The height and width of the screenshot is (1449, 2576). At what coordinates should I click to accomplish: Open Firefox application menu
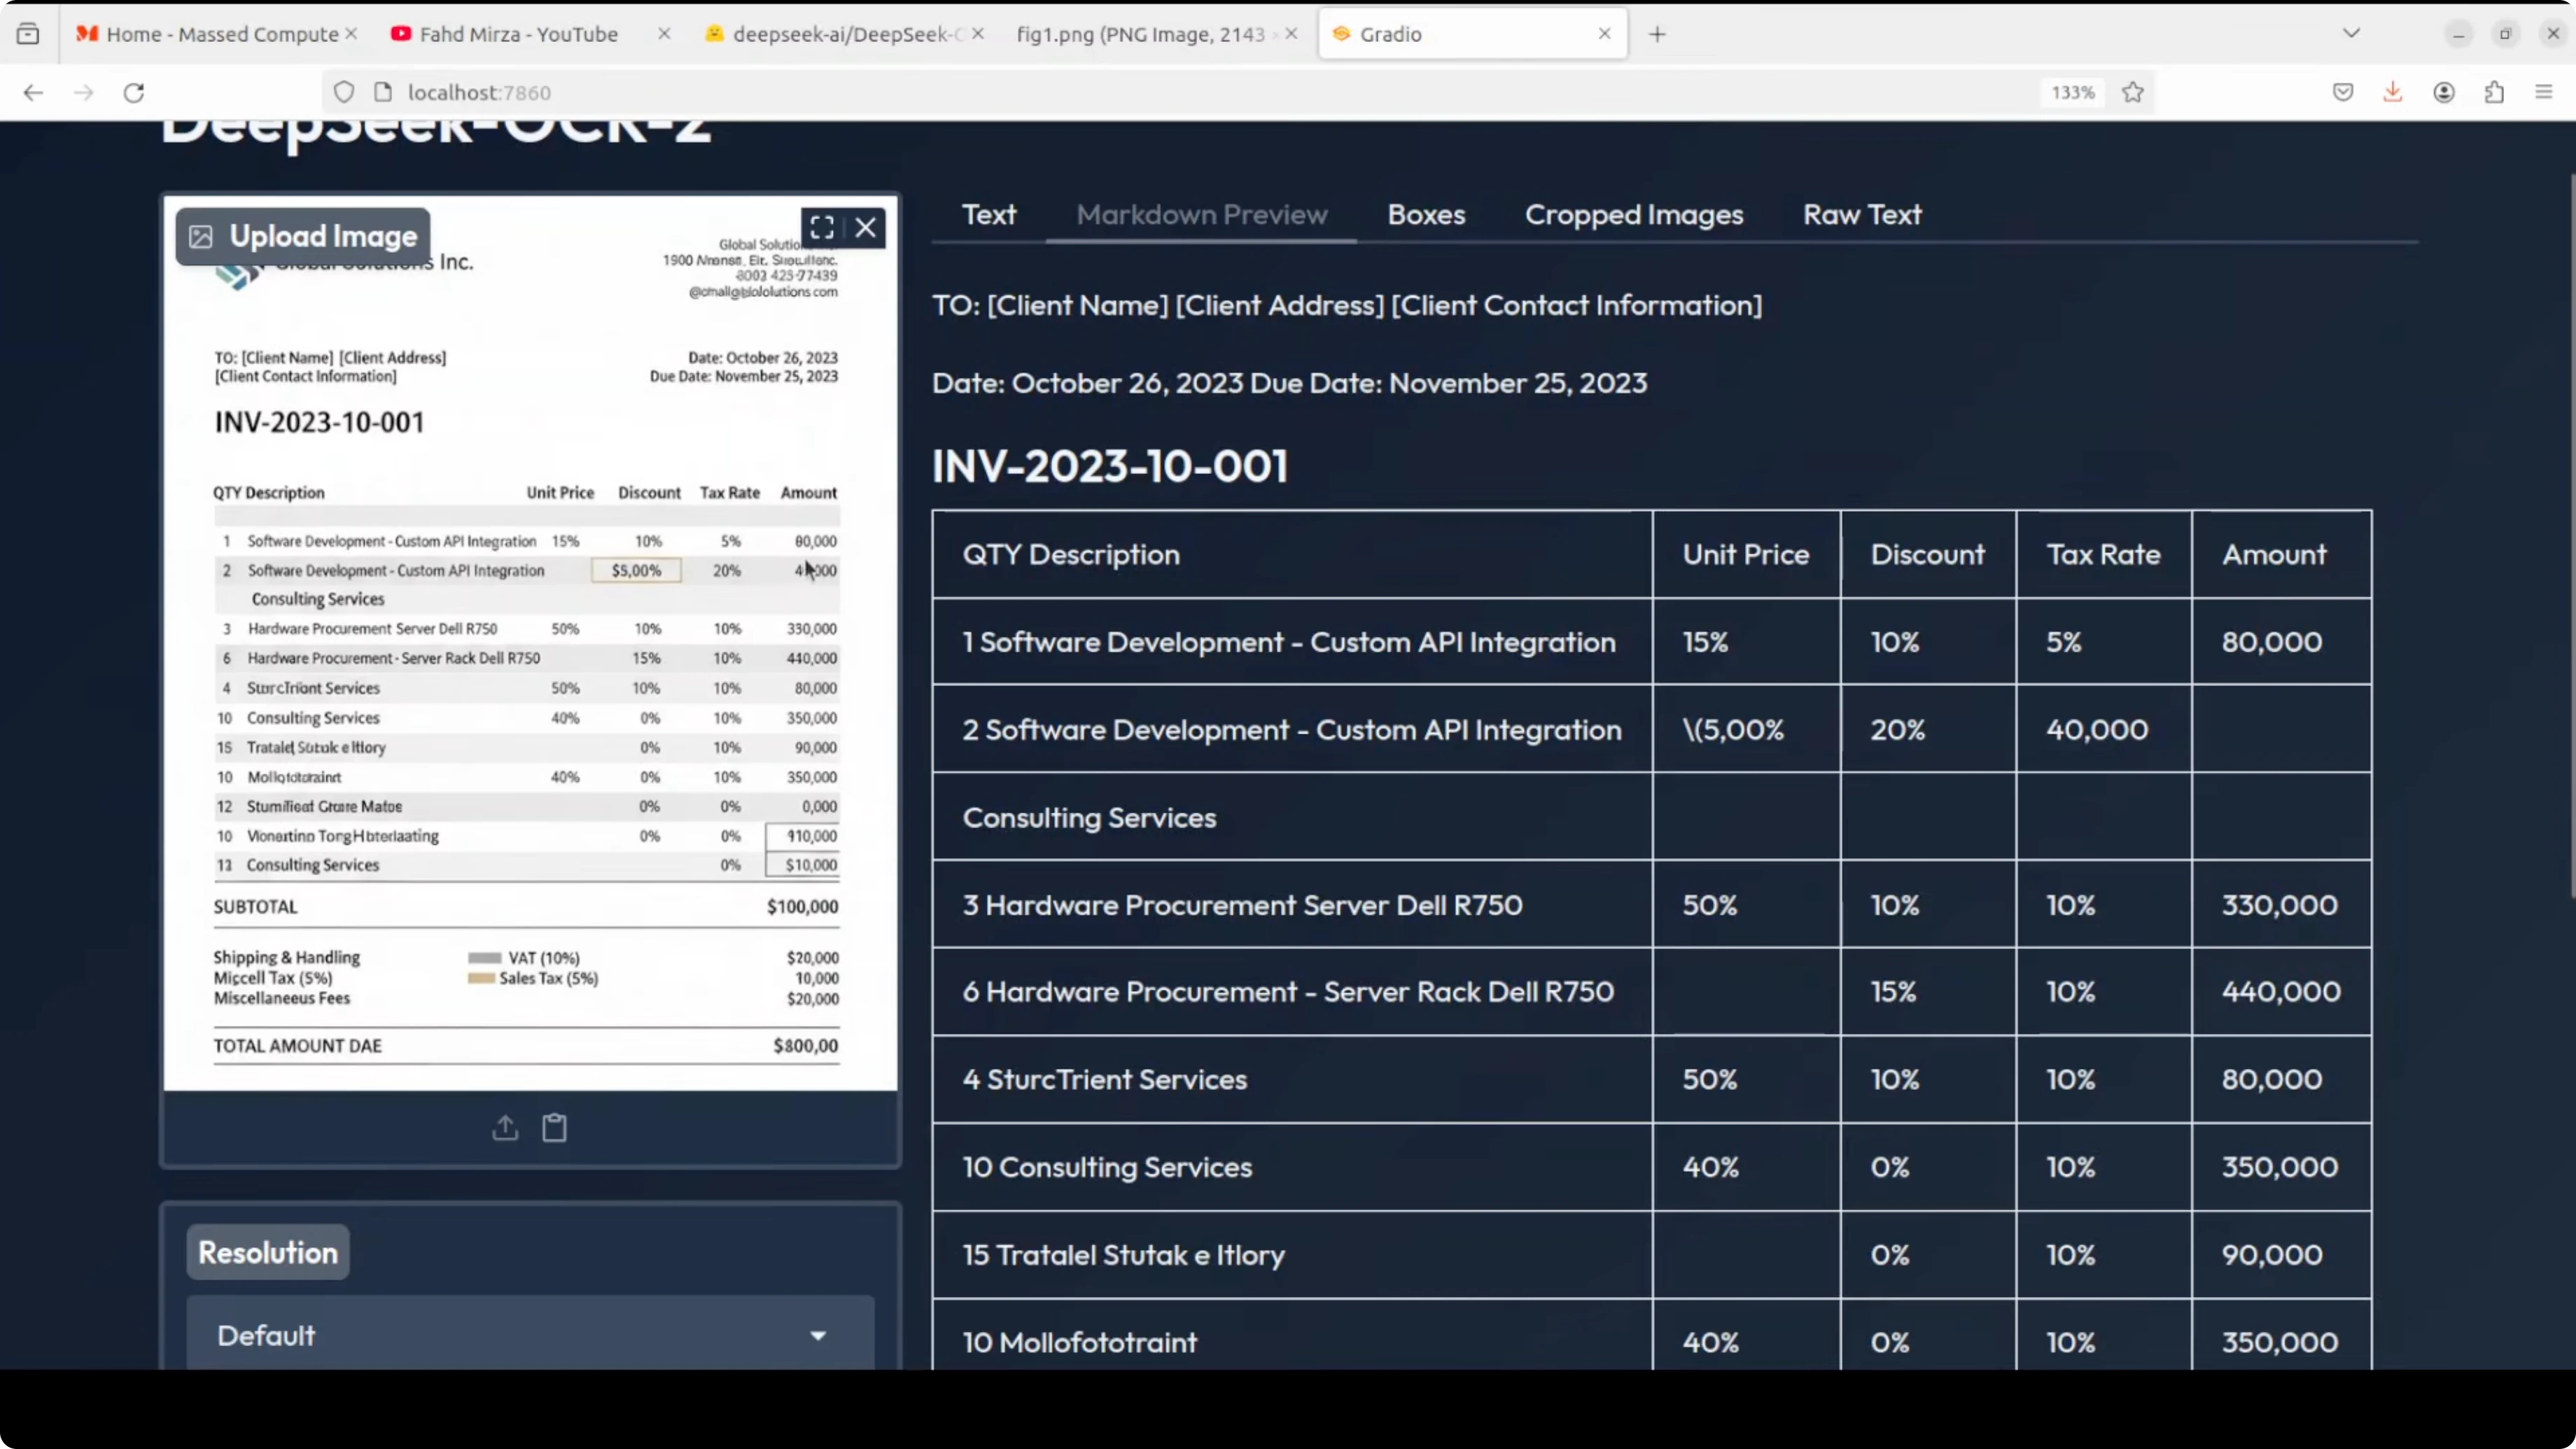[x=2544, y=93]
